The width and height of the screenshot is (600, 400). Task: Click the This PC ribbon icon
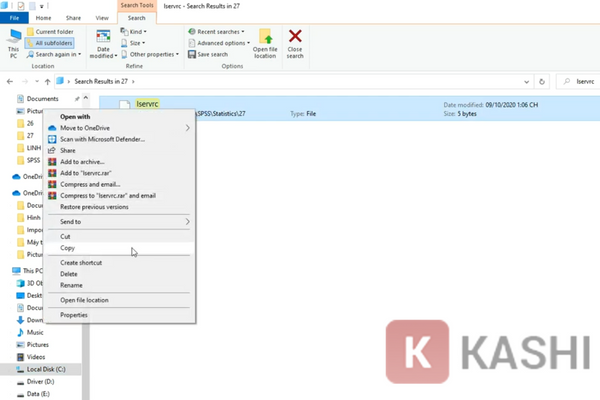click(13, 39)
